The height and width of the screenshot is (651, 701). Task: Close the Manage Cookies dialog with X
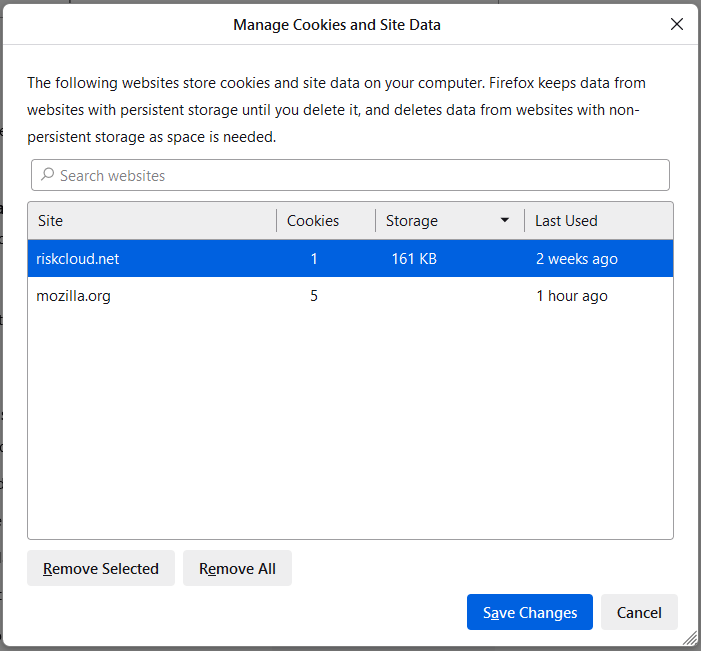click(677, 25)
